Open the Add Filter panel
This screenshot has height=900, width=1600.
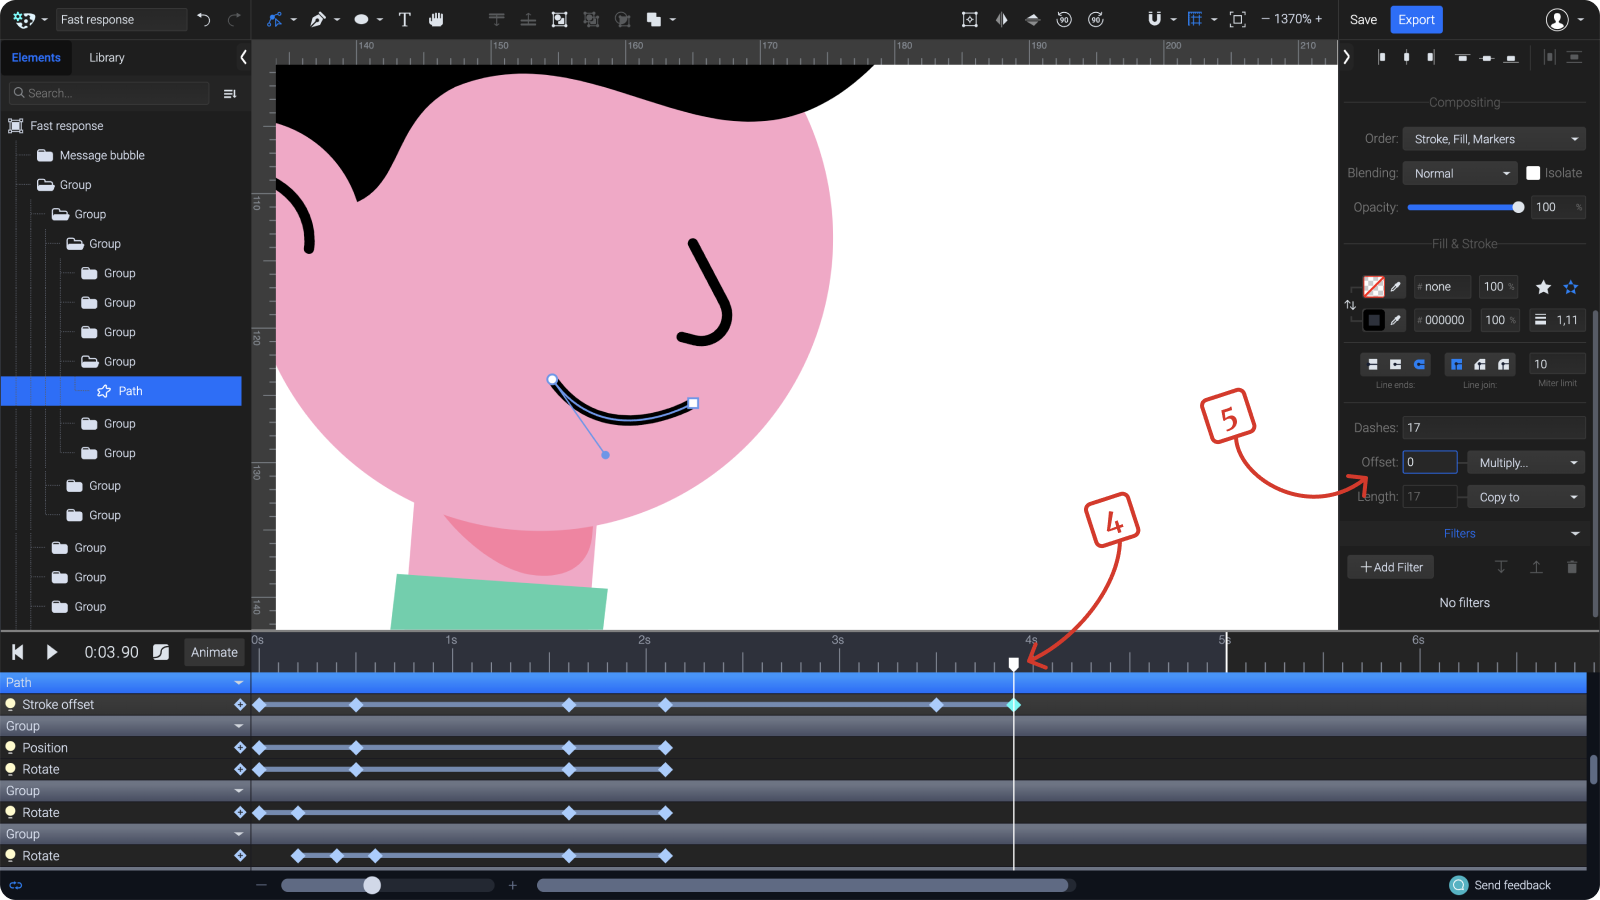point(1390,567)
